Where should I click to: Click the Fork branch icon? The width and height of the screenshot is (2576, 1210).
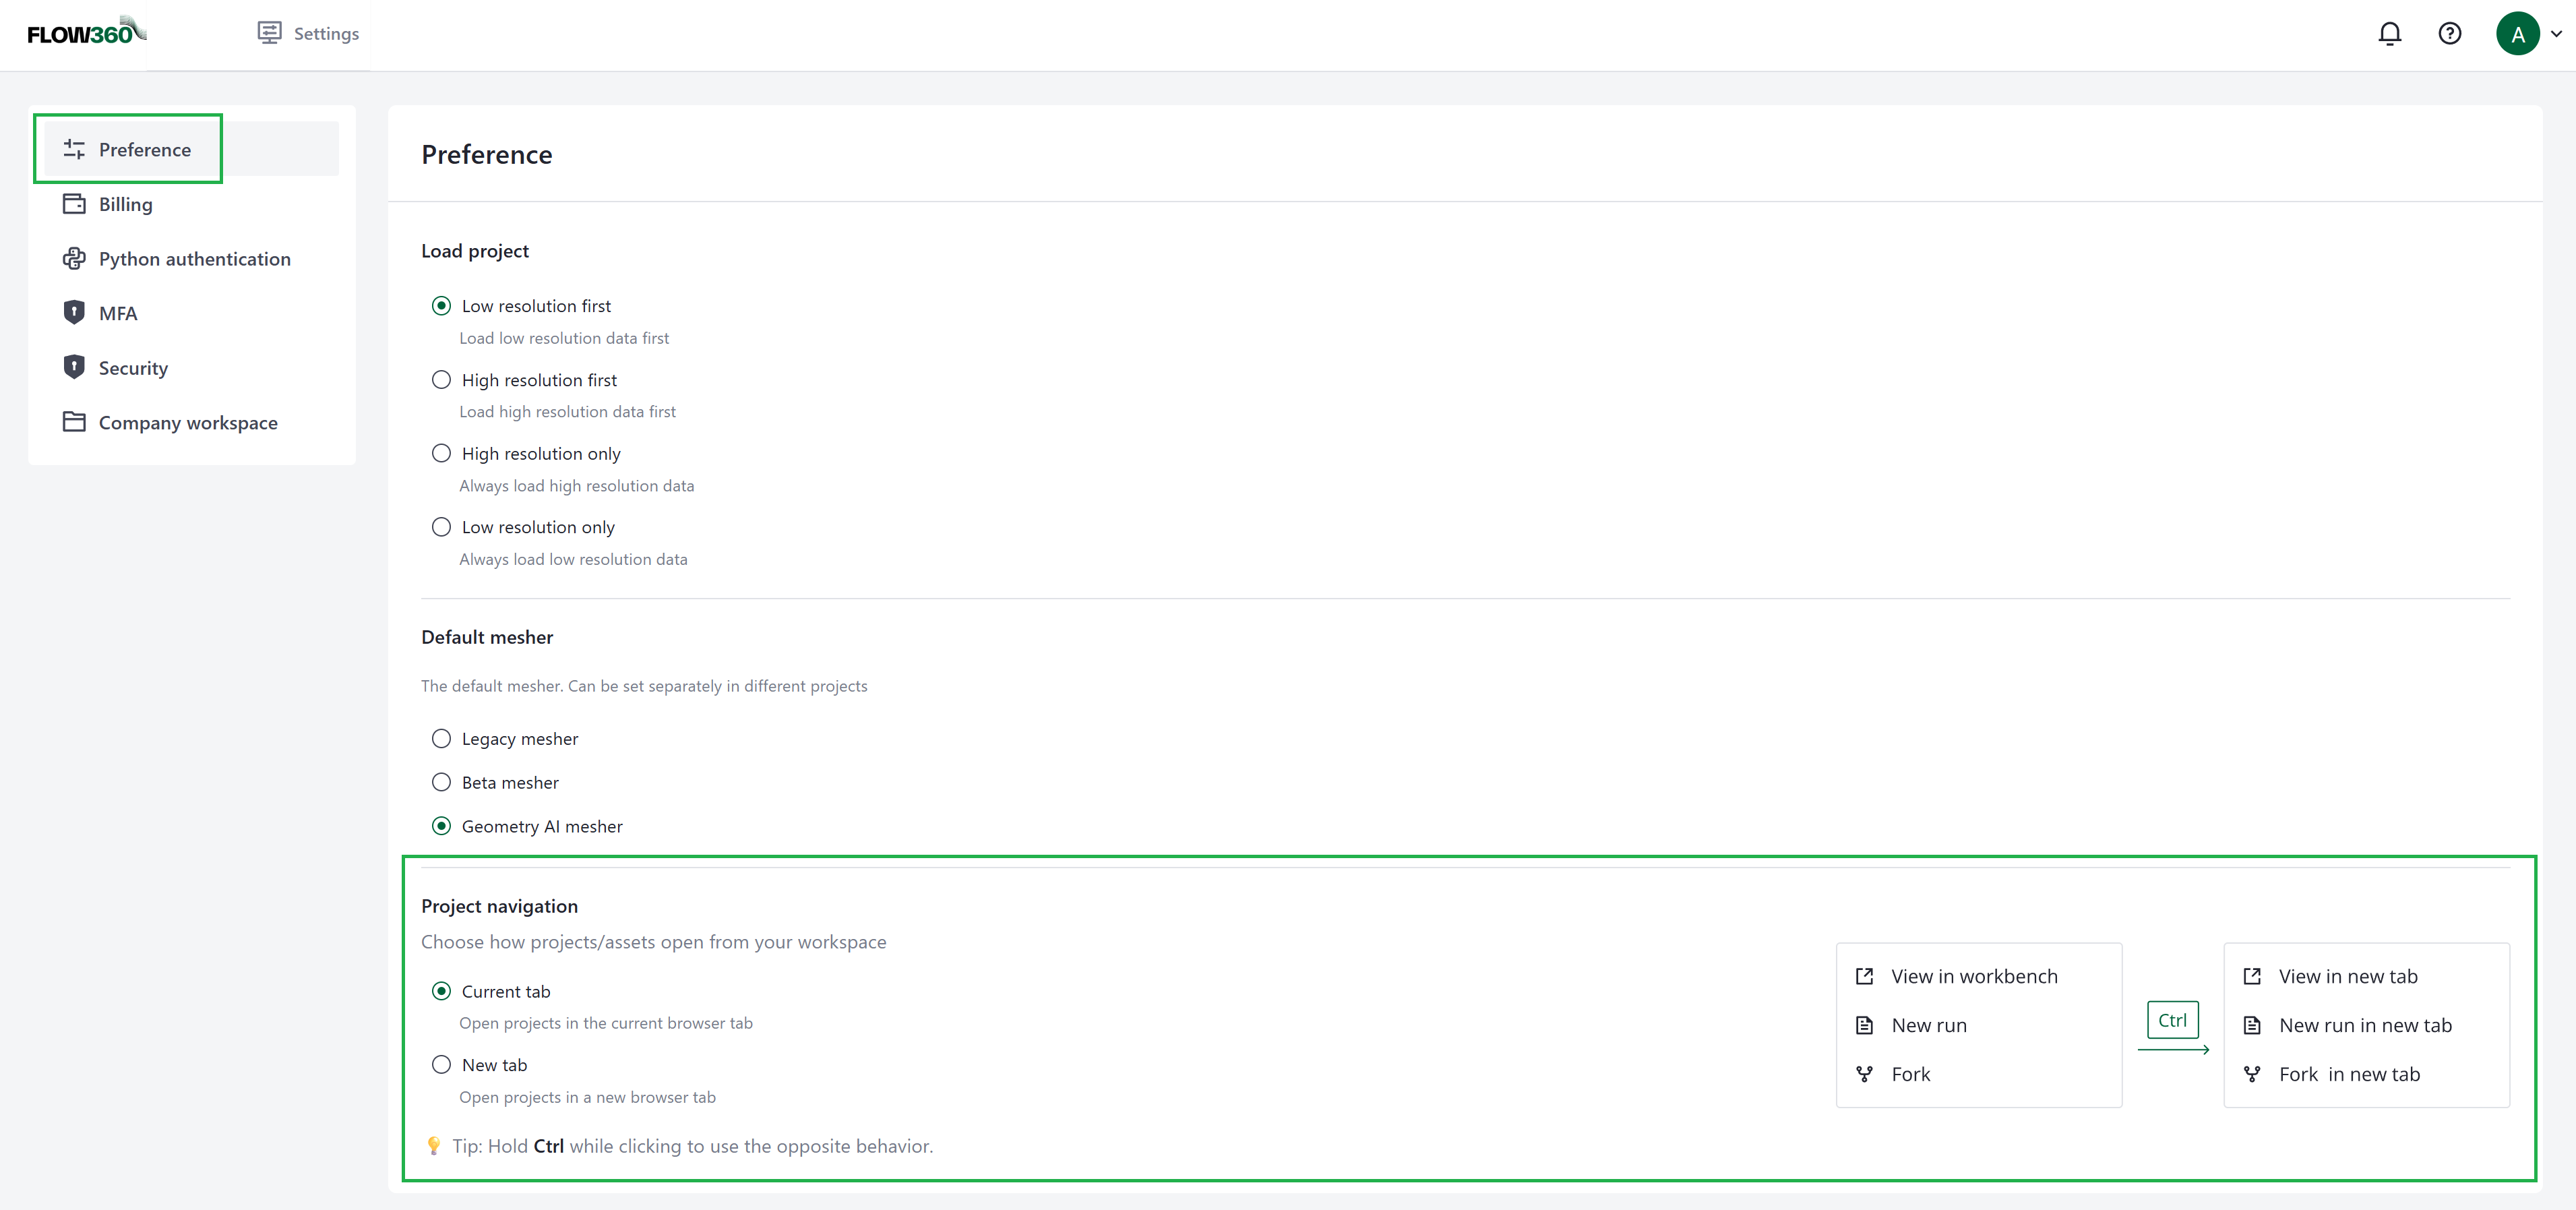coord(1864,1074)
